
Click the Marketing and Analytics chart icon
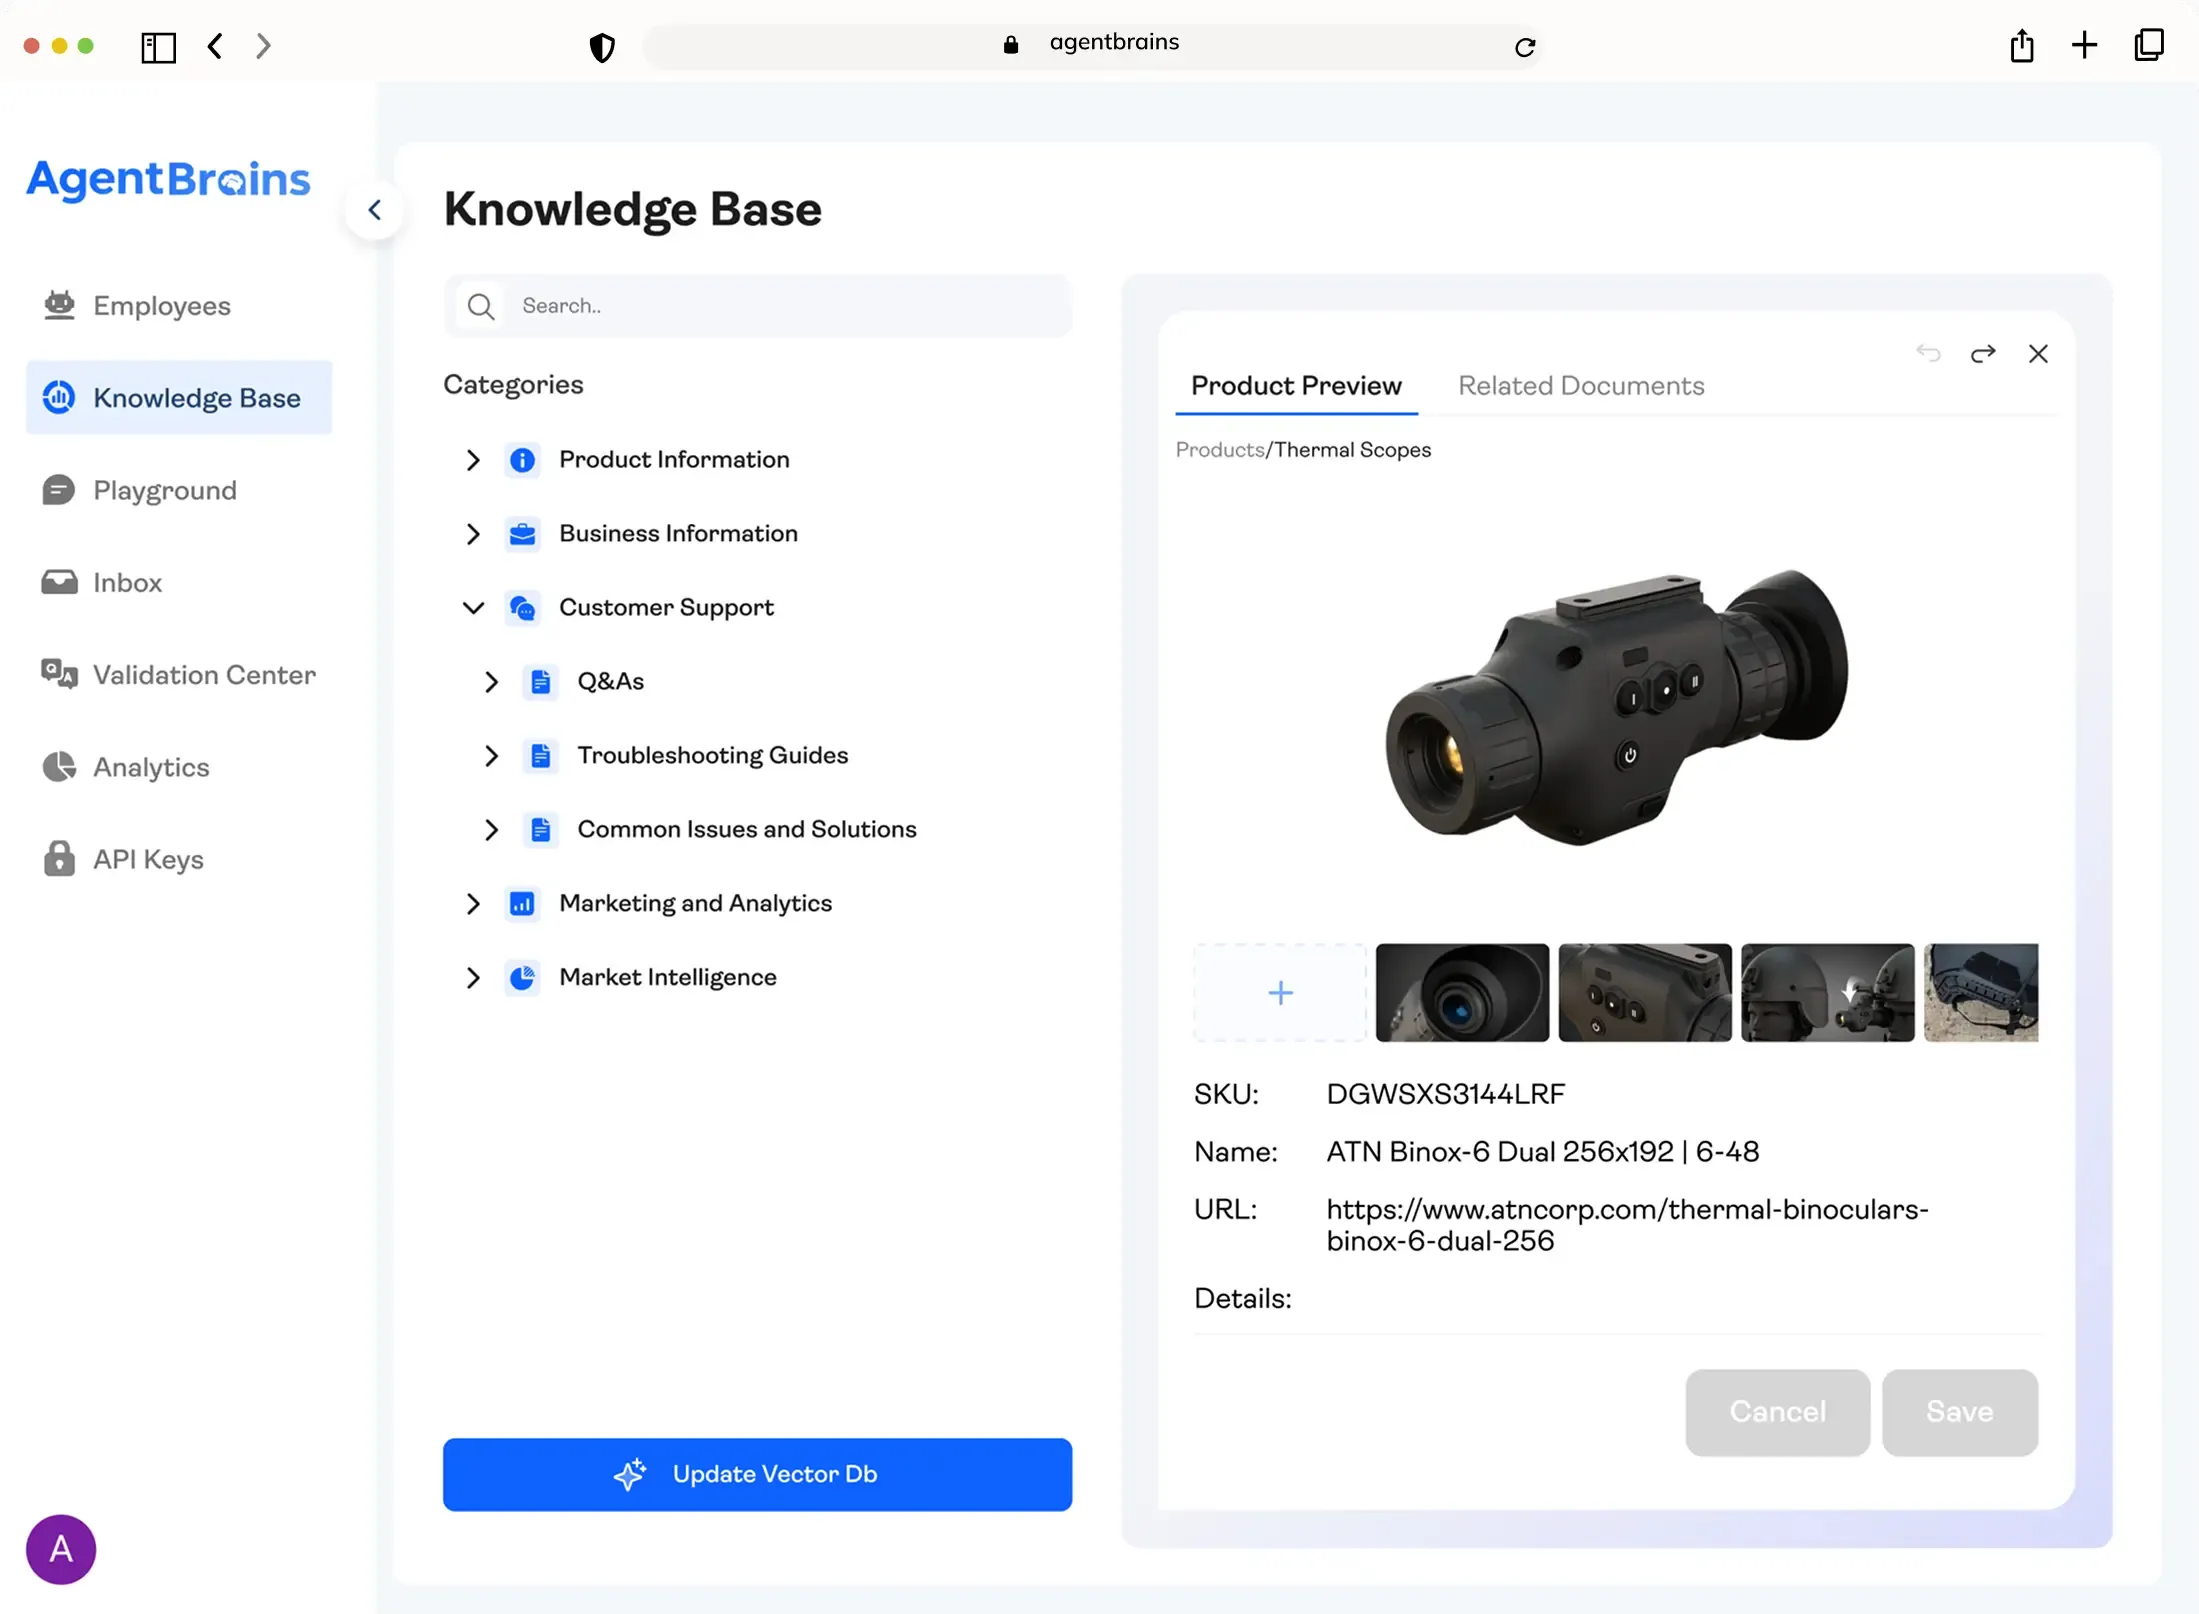pos(522,904)
